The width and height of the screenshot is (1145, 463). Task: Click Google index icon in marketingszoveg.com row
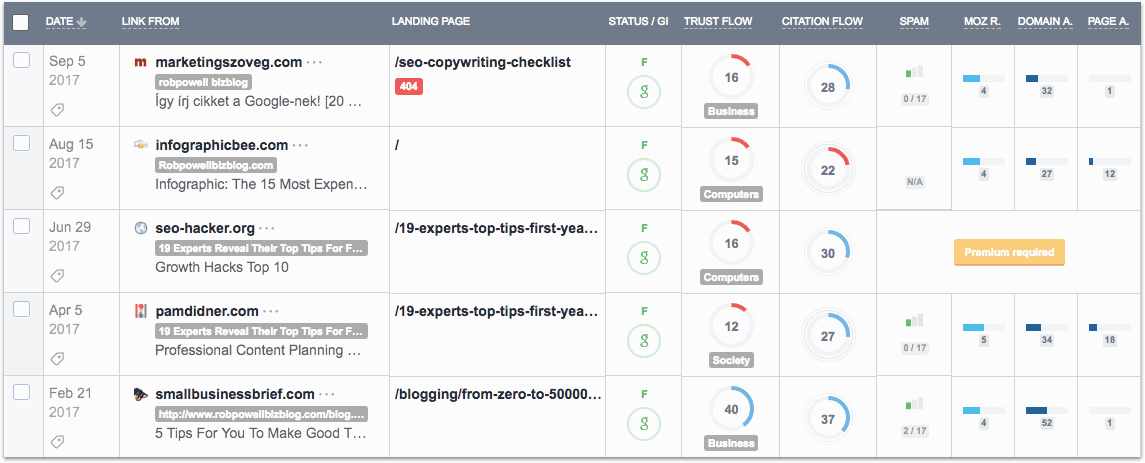644,91
